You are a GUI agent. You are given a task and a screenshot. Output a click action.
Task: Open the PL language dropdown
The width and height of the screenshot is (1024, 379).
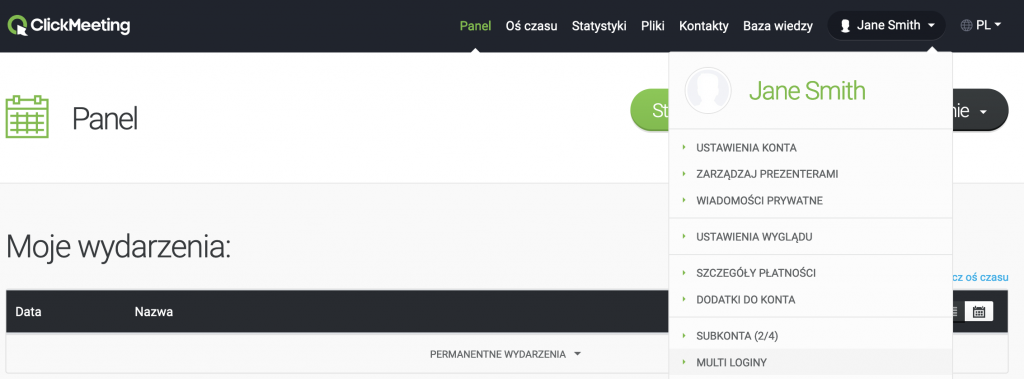click(x=982, y=26)
